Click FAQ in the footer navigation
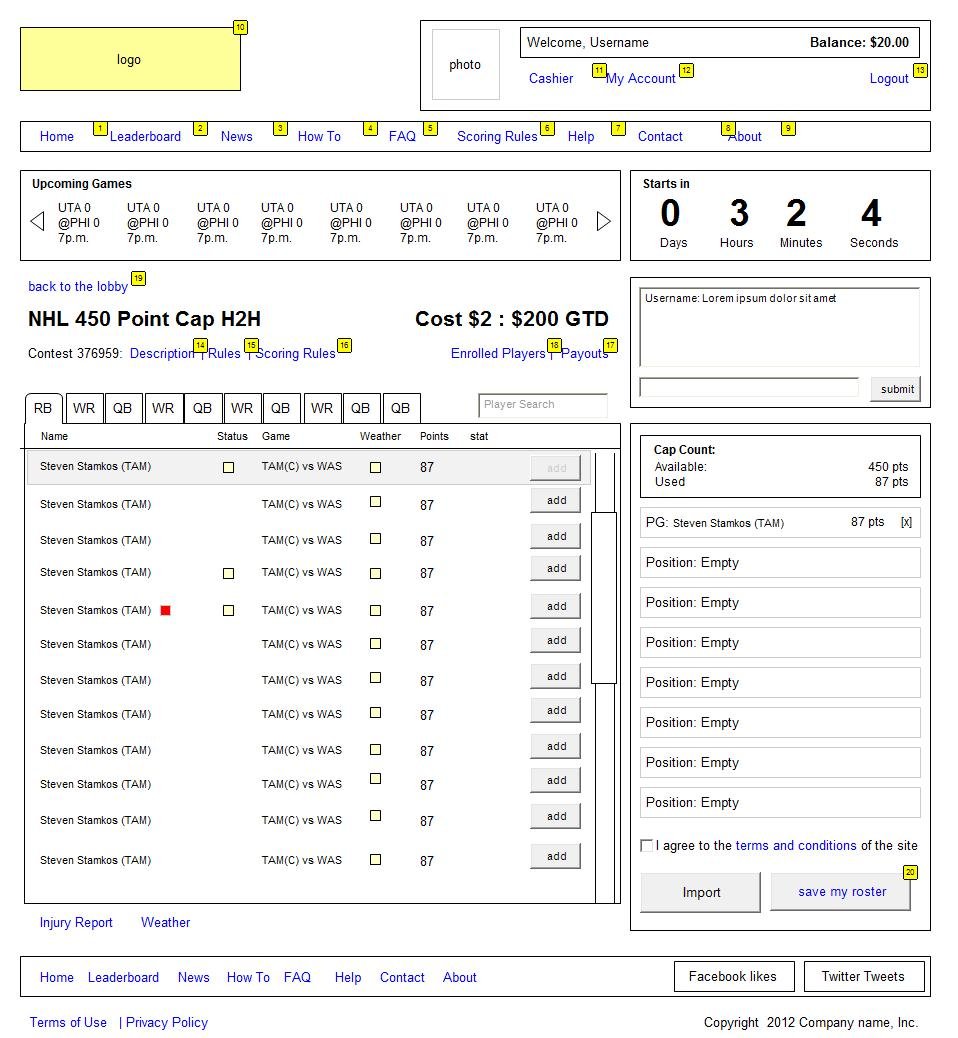Viewport: 958px width, 1038px height. click(x=297, y=977)
